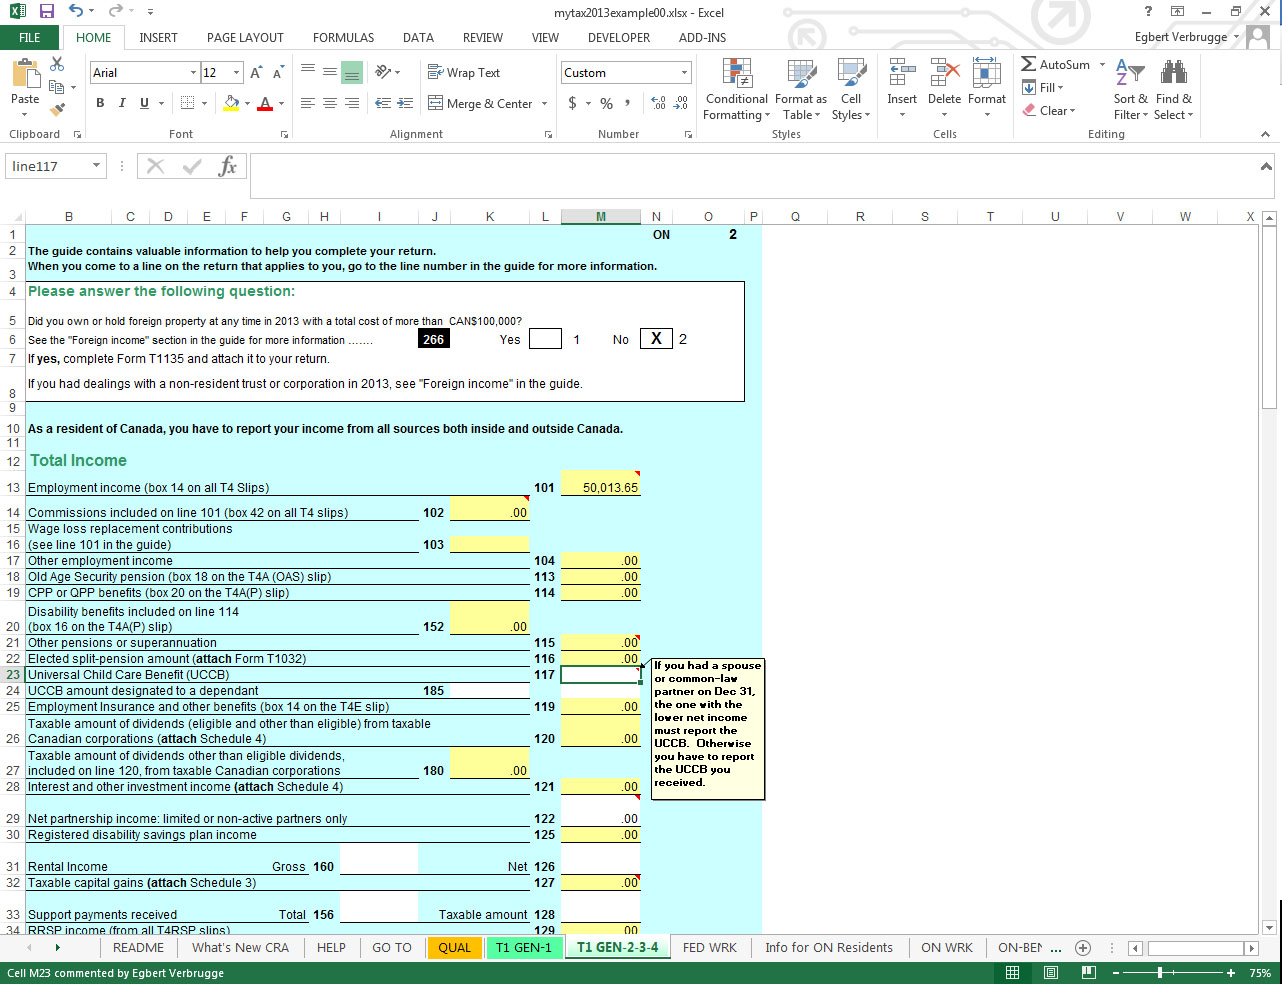Open the QUAL sheet tab
The width and height of the screenshot is (1282, 984).
[x=454, y=947]
